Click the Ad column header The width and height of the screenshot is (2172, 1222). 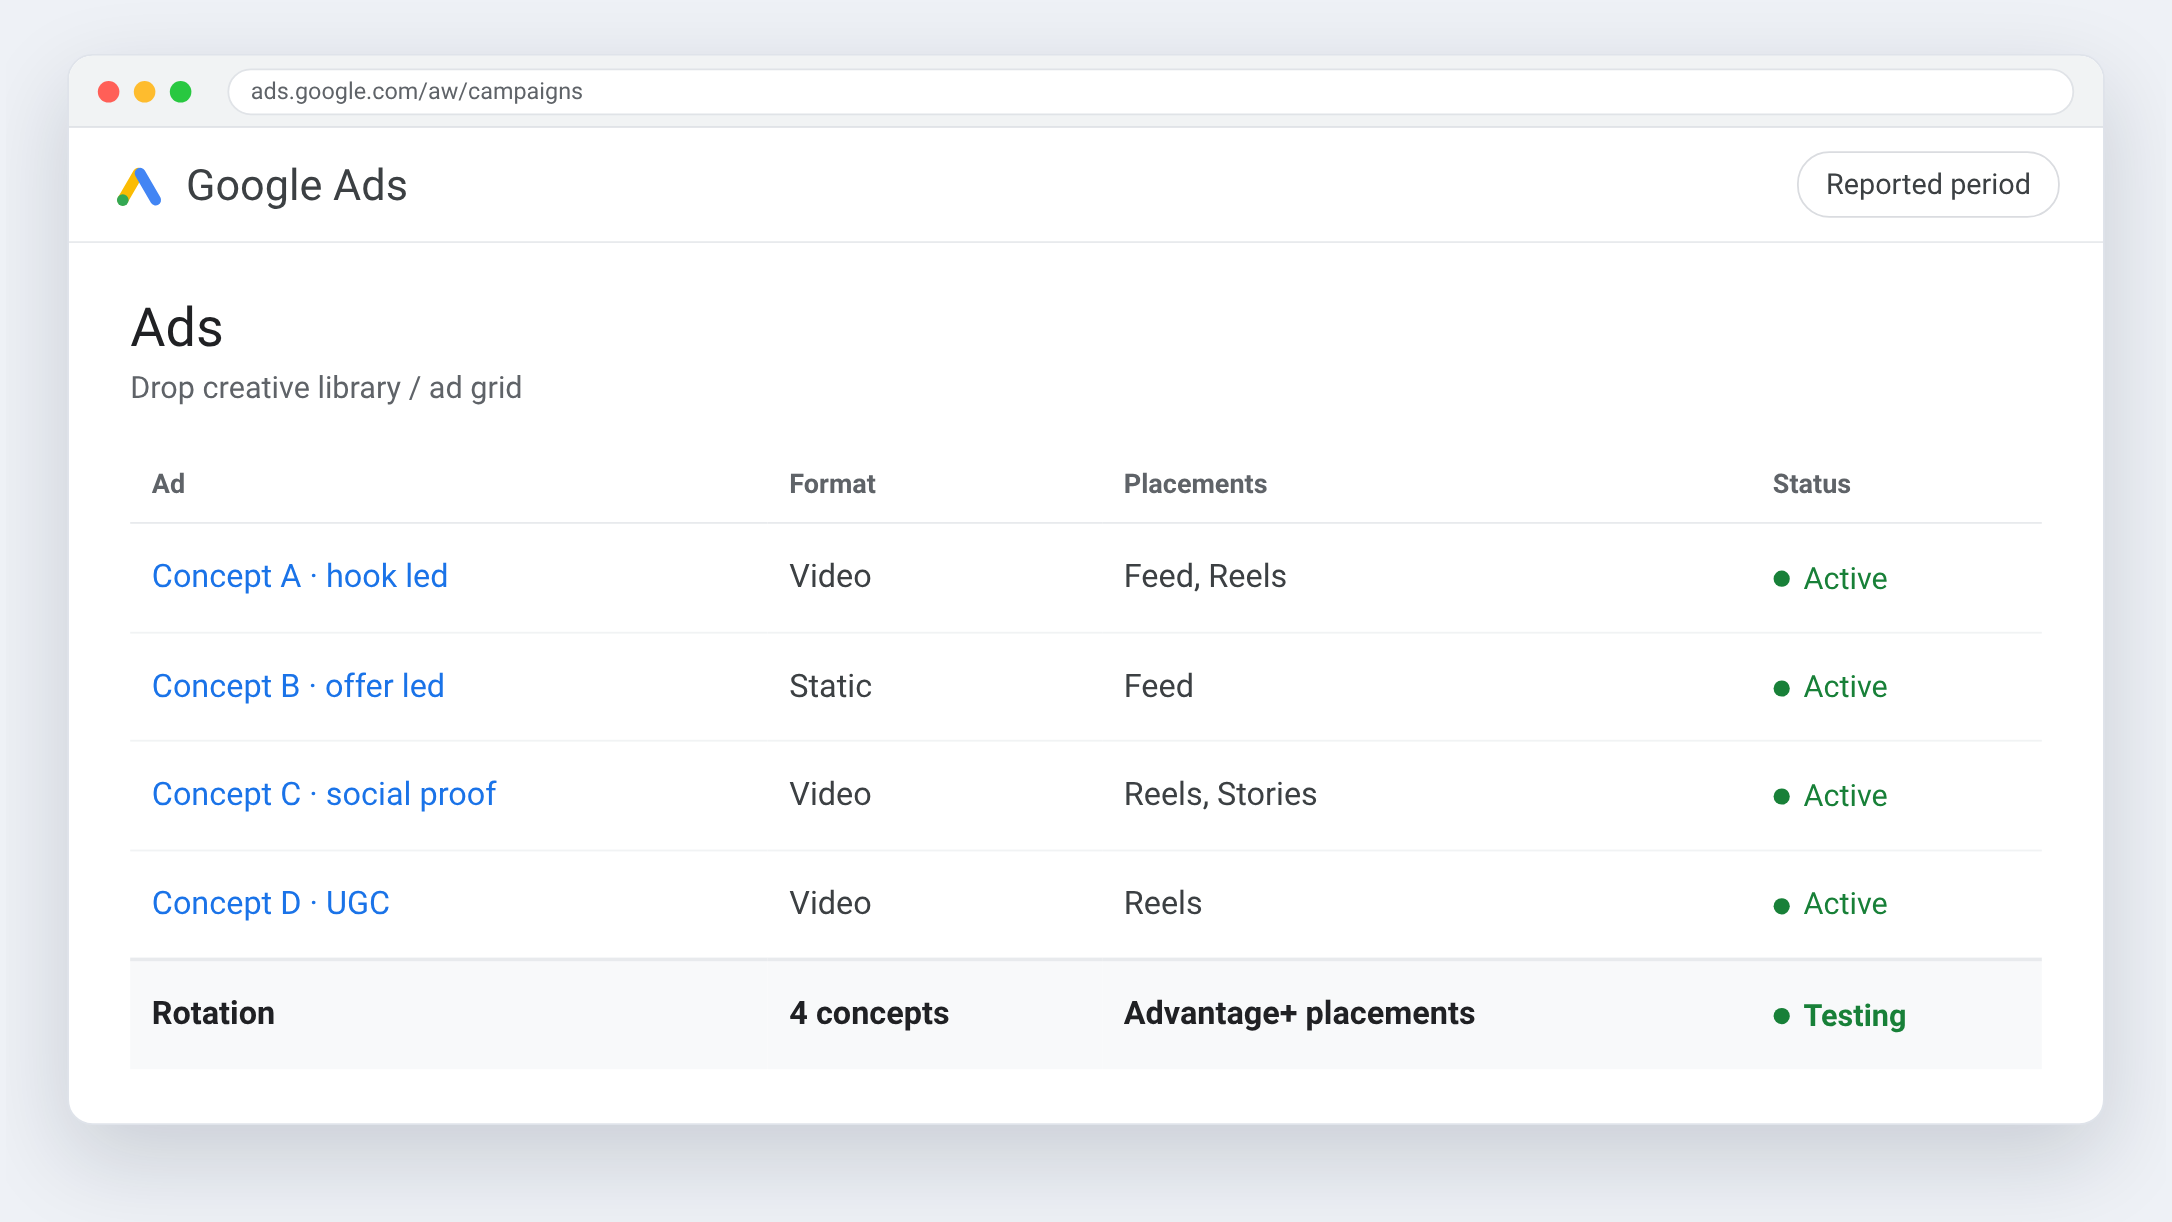[168, 484]
